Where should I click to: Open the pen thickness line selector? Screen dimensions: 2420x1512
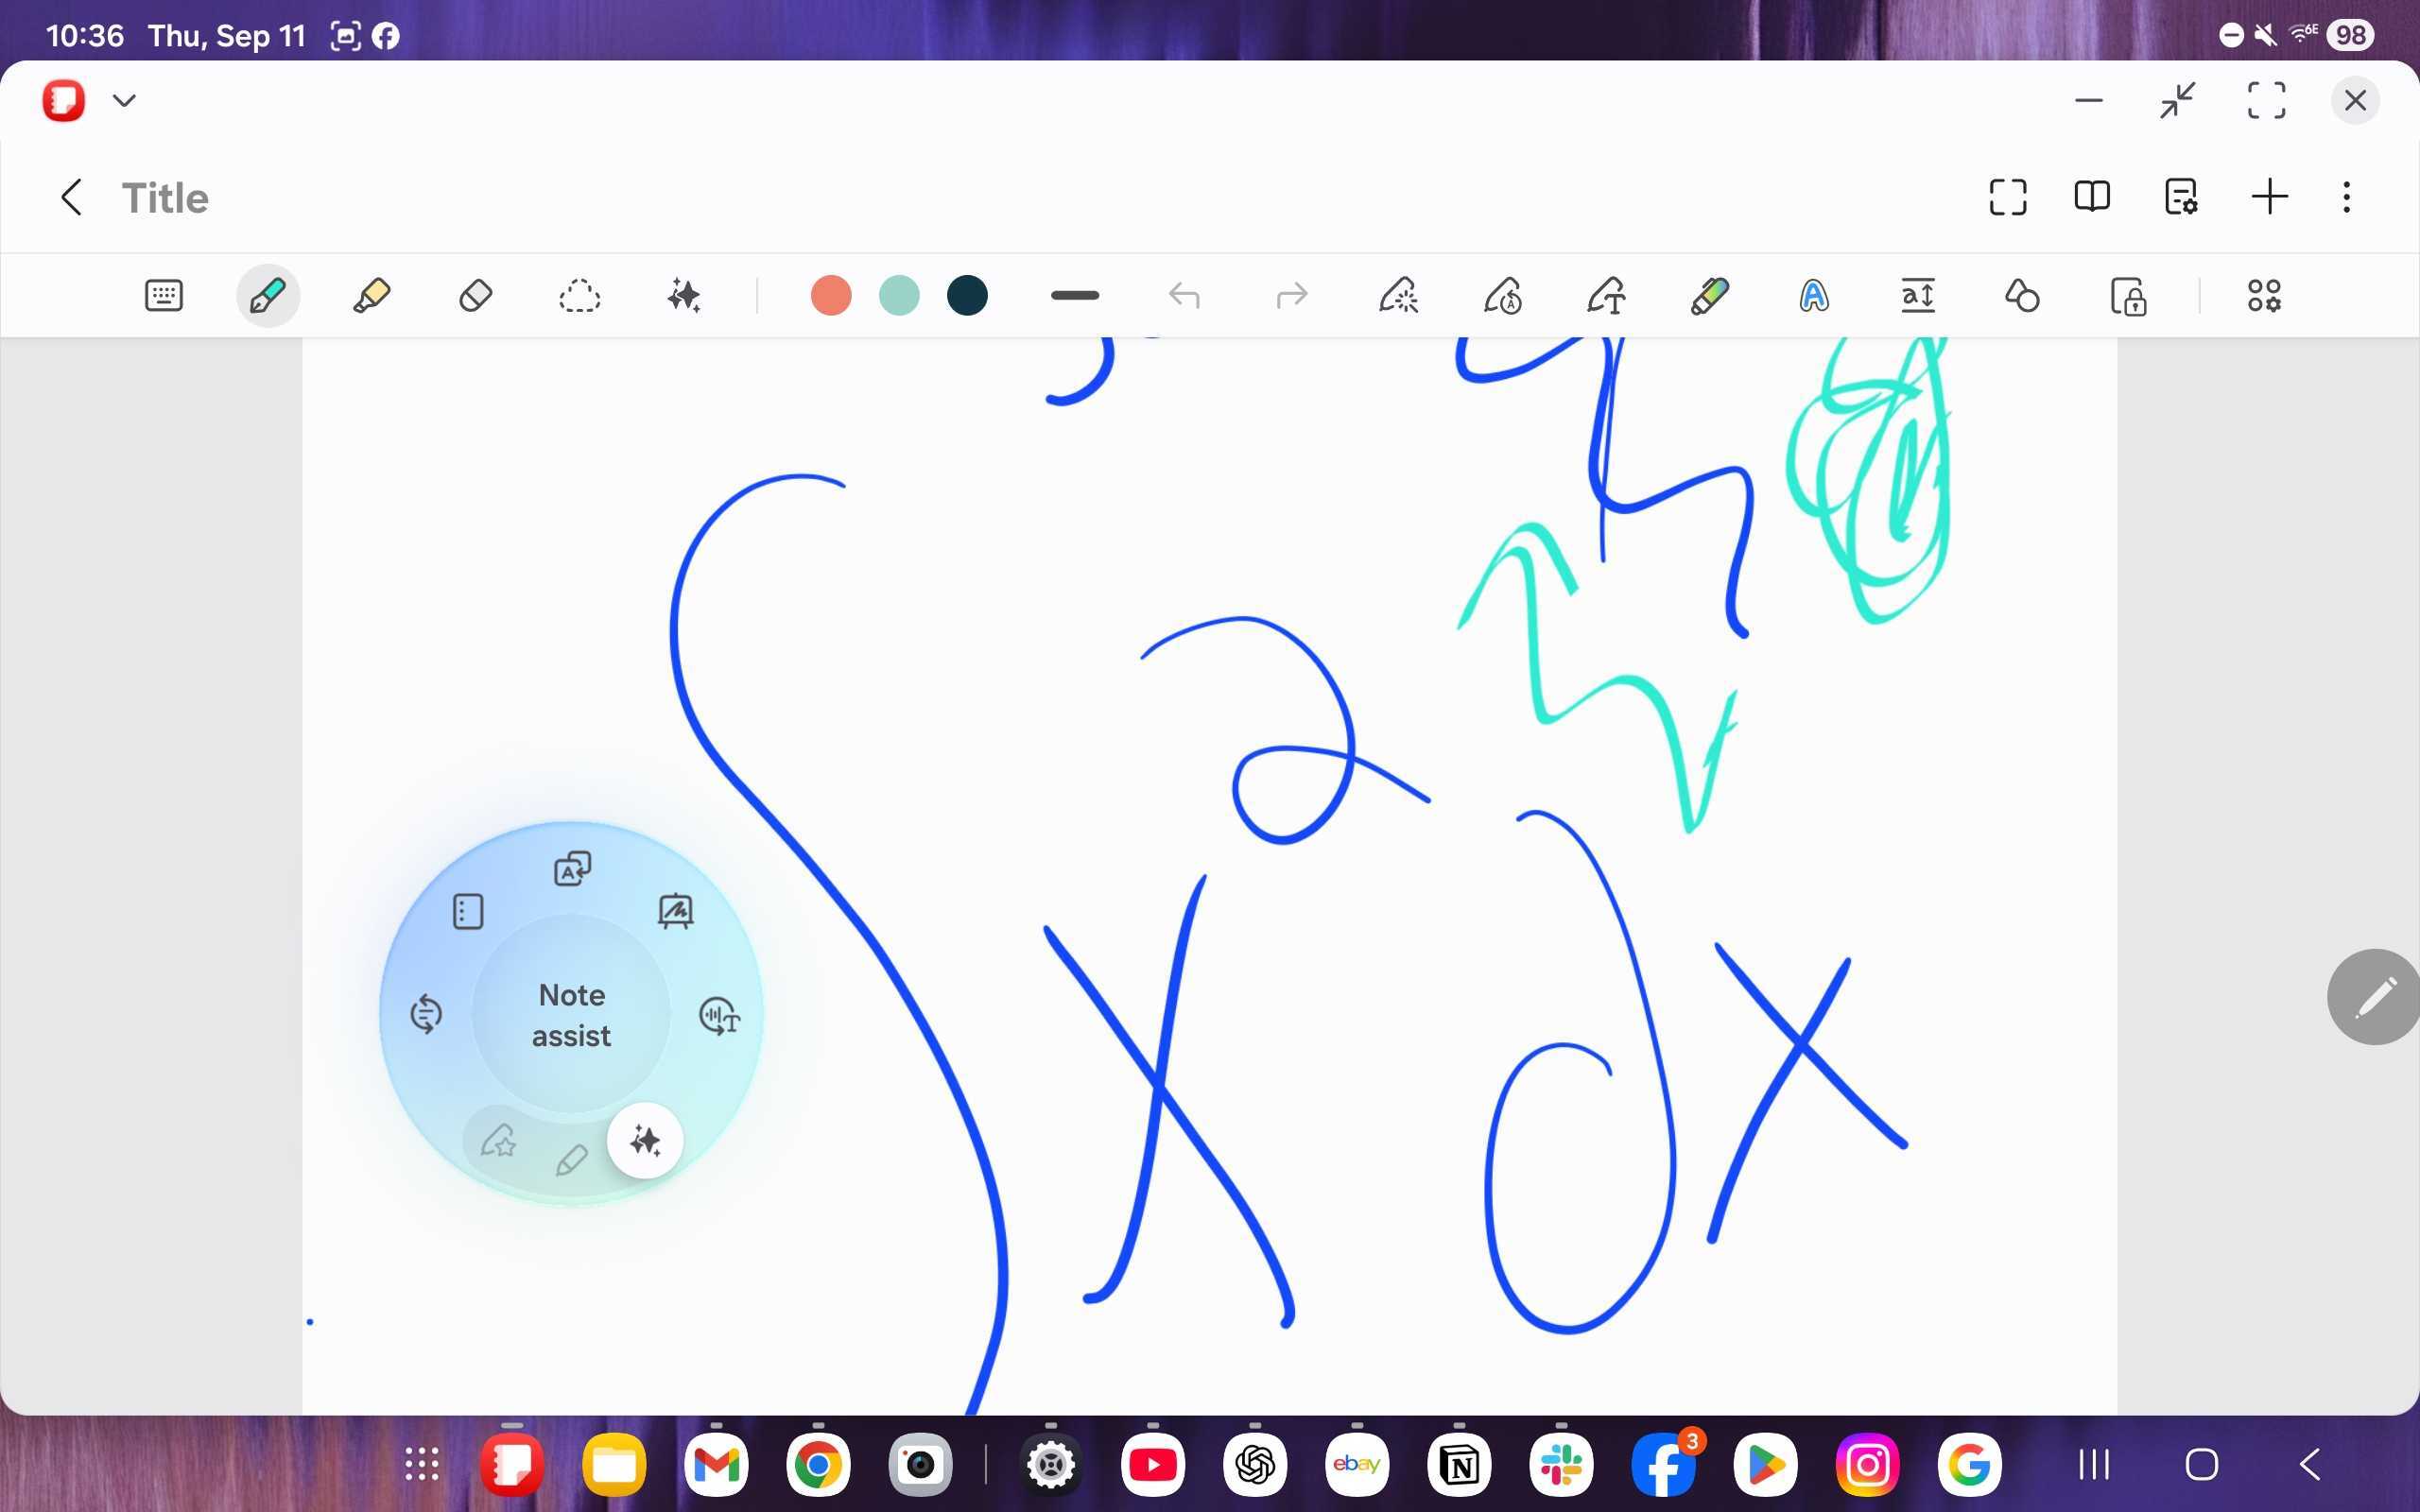(1075, 296)
